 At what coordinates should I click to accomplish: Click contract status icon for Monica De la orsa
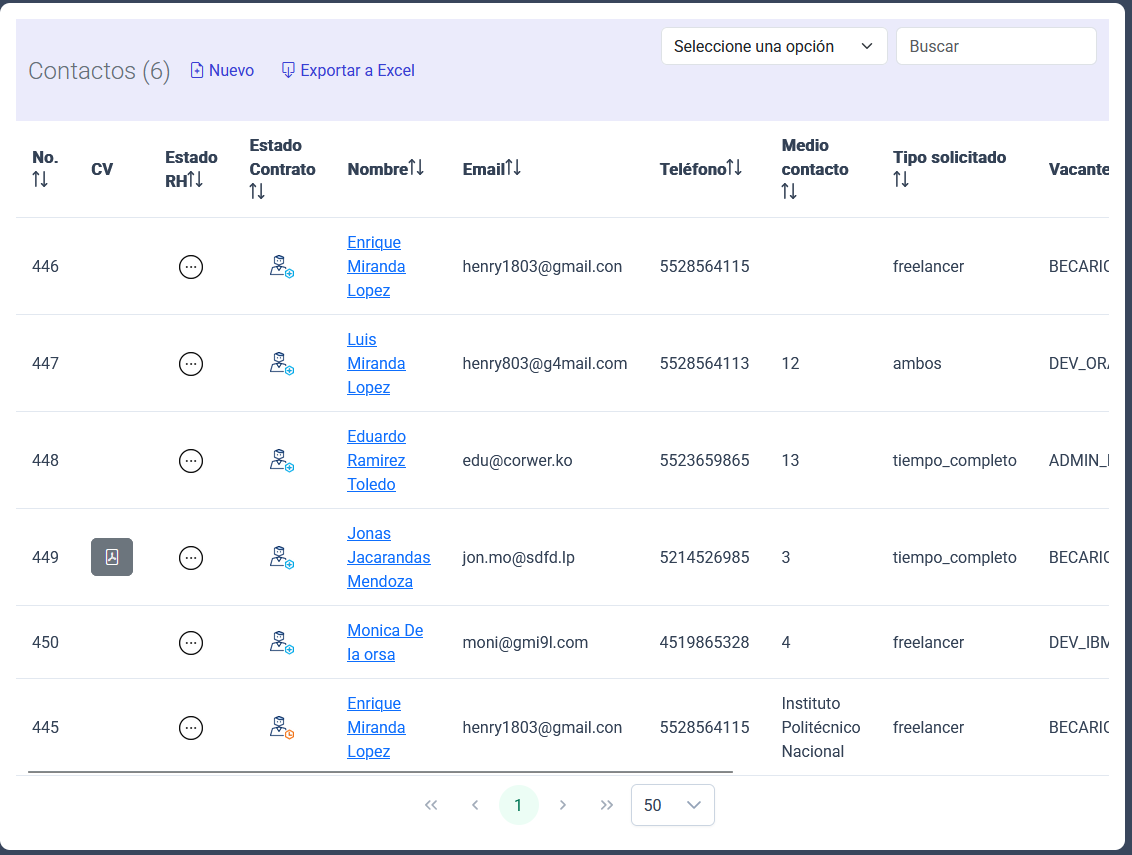pos(281,643)
